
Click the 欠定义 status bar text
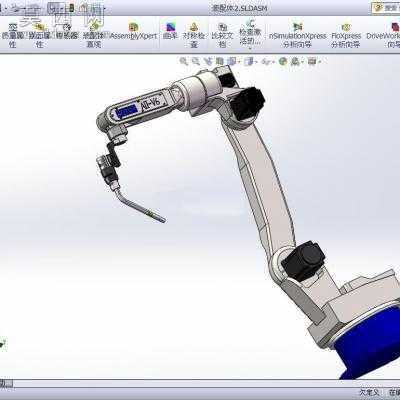[x=369, y=392]
